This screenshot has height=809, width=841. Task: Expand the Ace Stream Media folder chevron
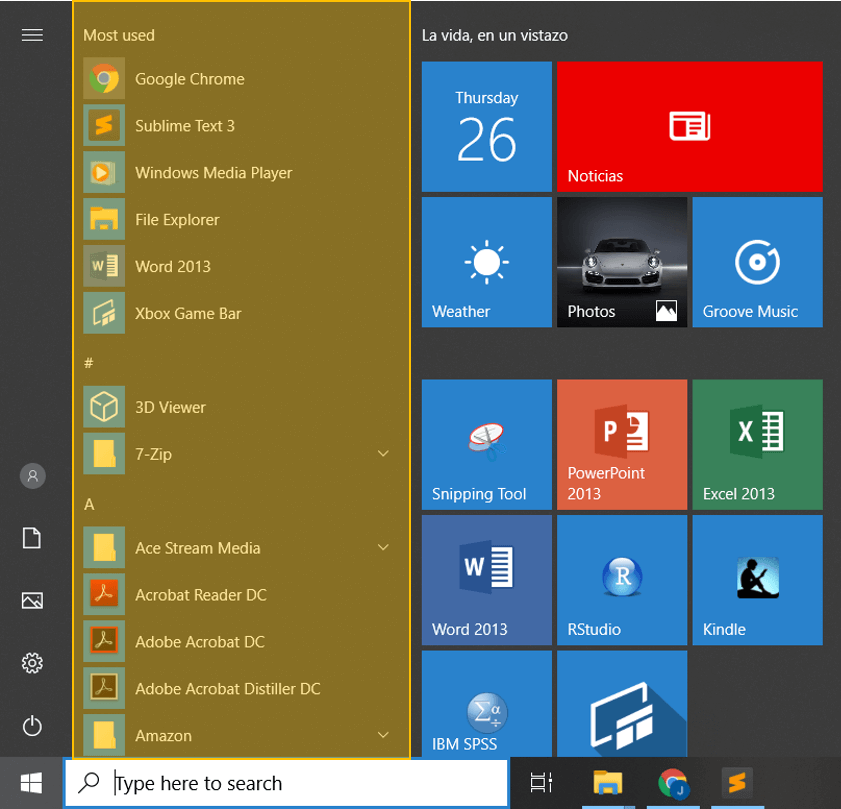click(383, 548)
